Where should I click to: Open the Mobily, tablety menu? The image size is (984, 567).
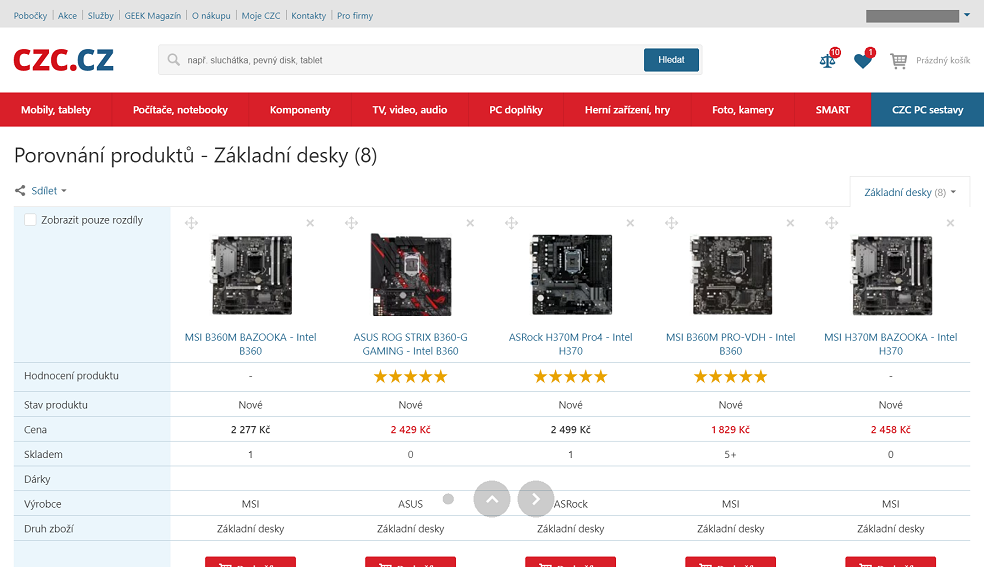pyautogui.click(x=56, y=110)
